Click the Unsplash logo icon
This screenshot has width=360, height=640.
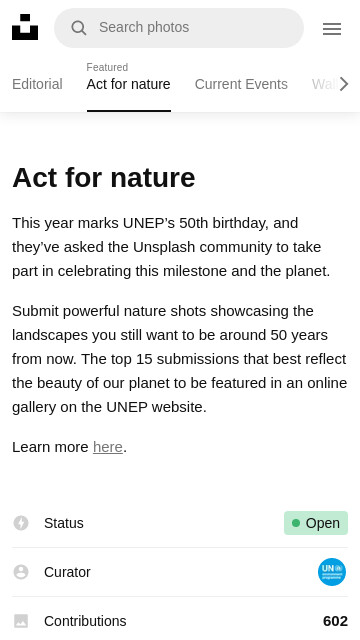click(x=25, y=27)
